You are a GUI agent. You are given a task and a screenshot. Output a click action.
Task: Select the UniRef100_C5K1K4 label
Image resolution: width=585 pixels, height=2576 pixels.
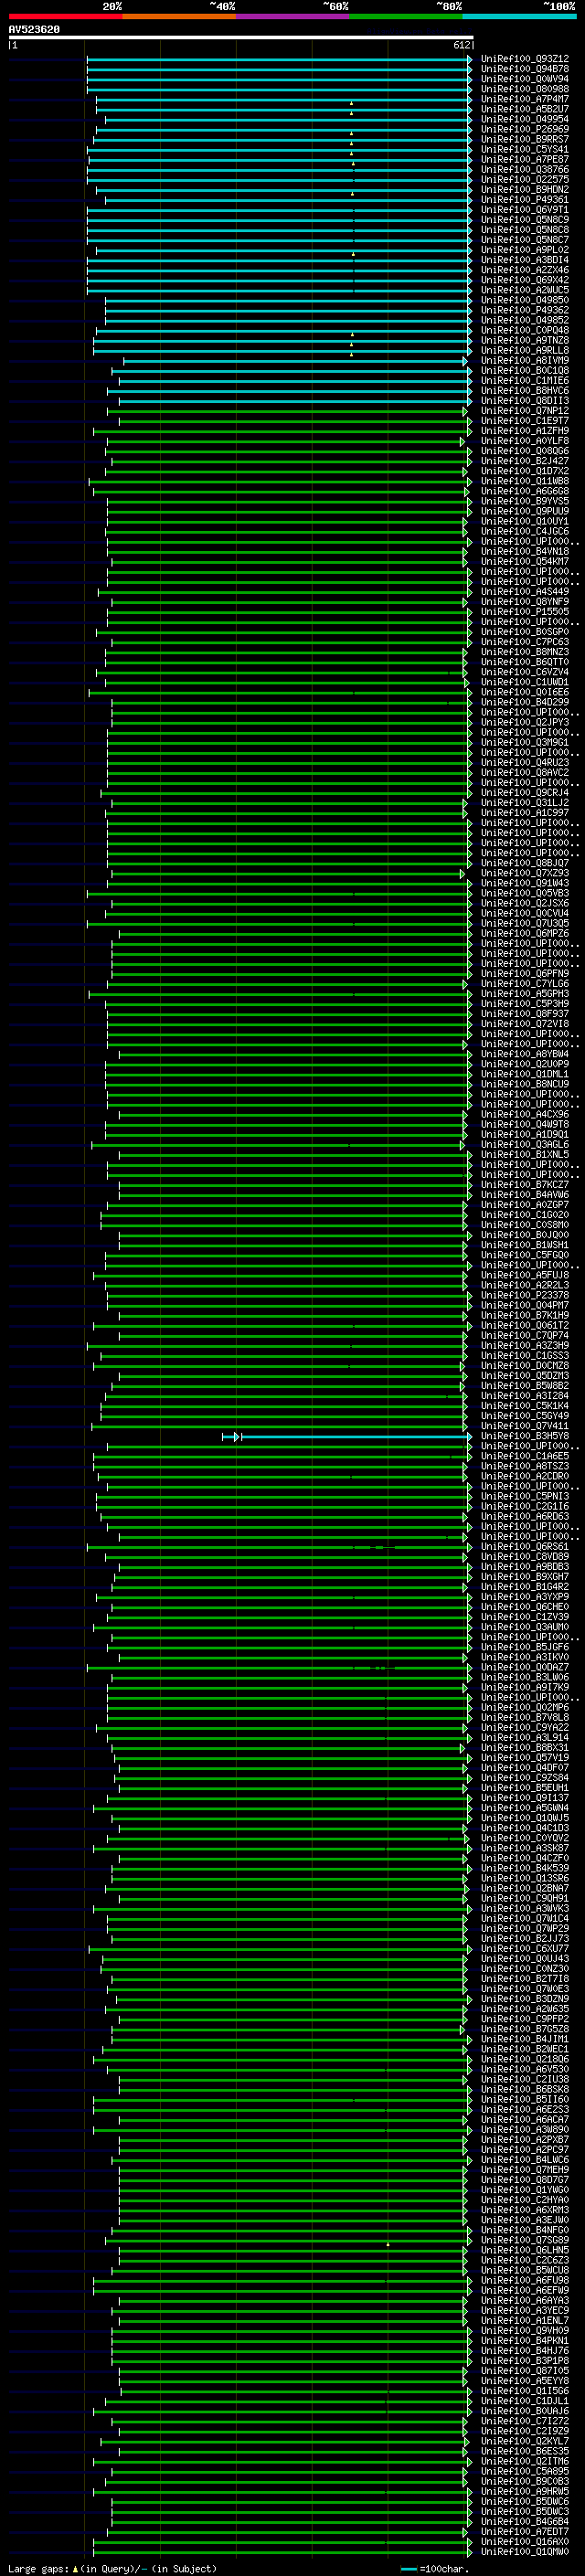[x=525, y=1406]
